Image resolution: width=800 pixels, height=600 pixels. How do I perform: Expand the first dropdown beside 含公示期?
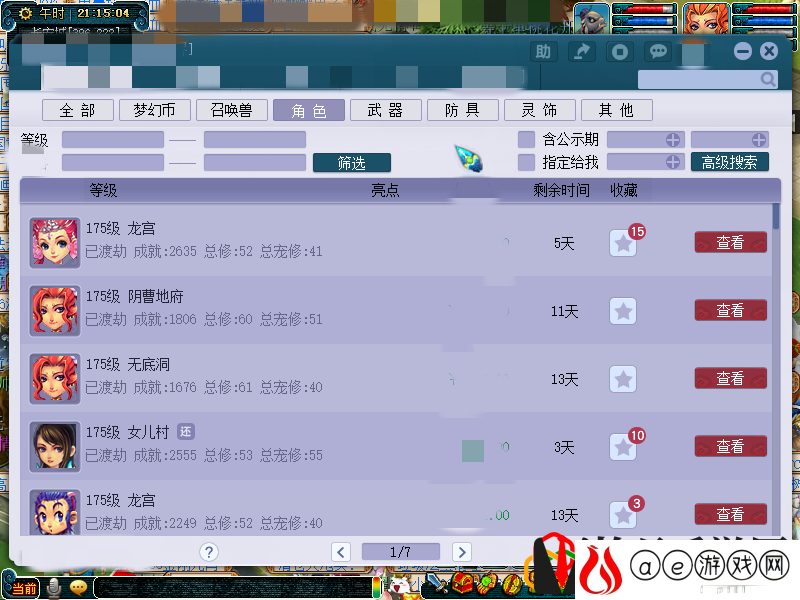tap(645, 140)
